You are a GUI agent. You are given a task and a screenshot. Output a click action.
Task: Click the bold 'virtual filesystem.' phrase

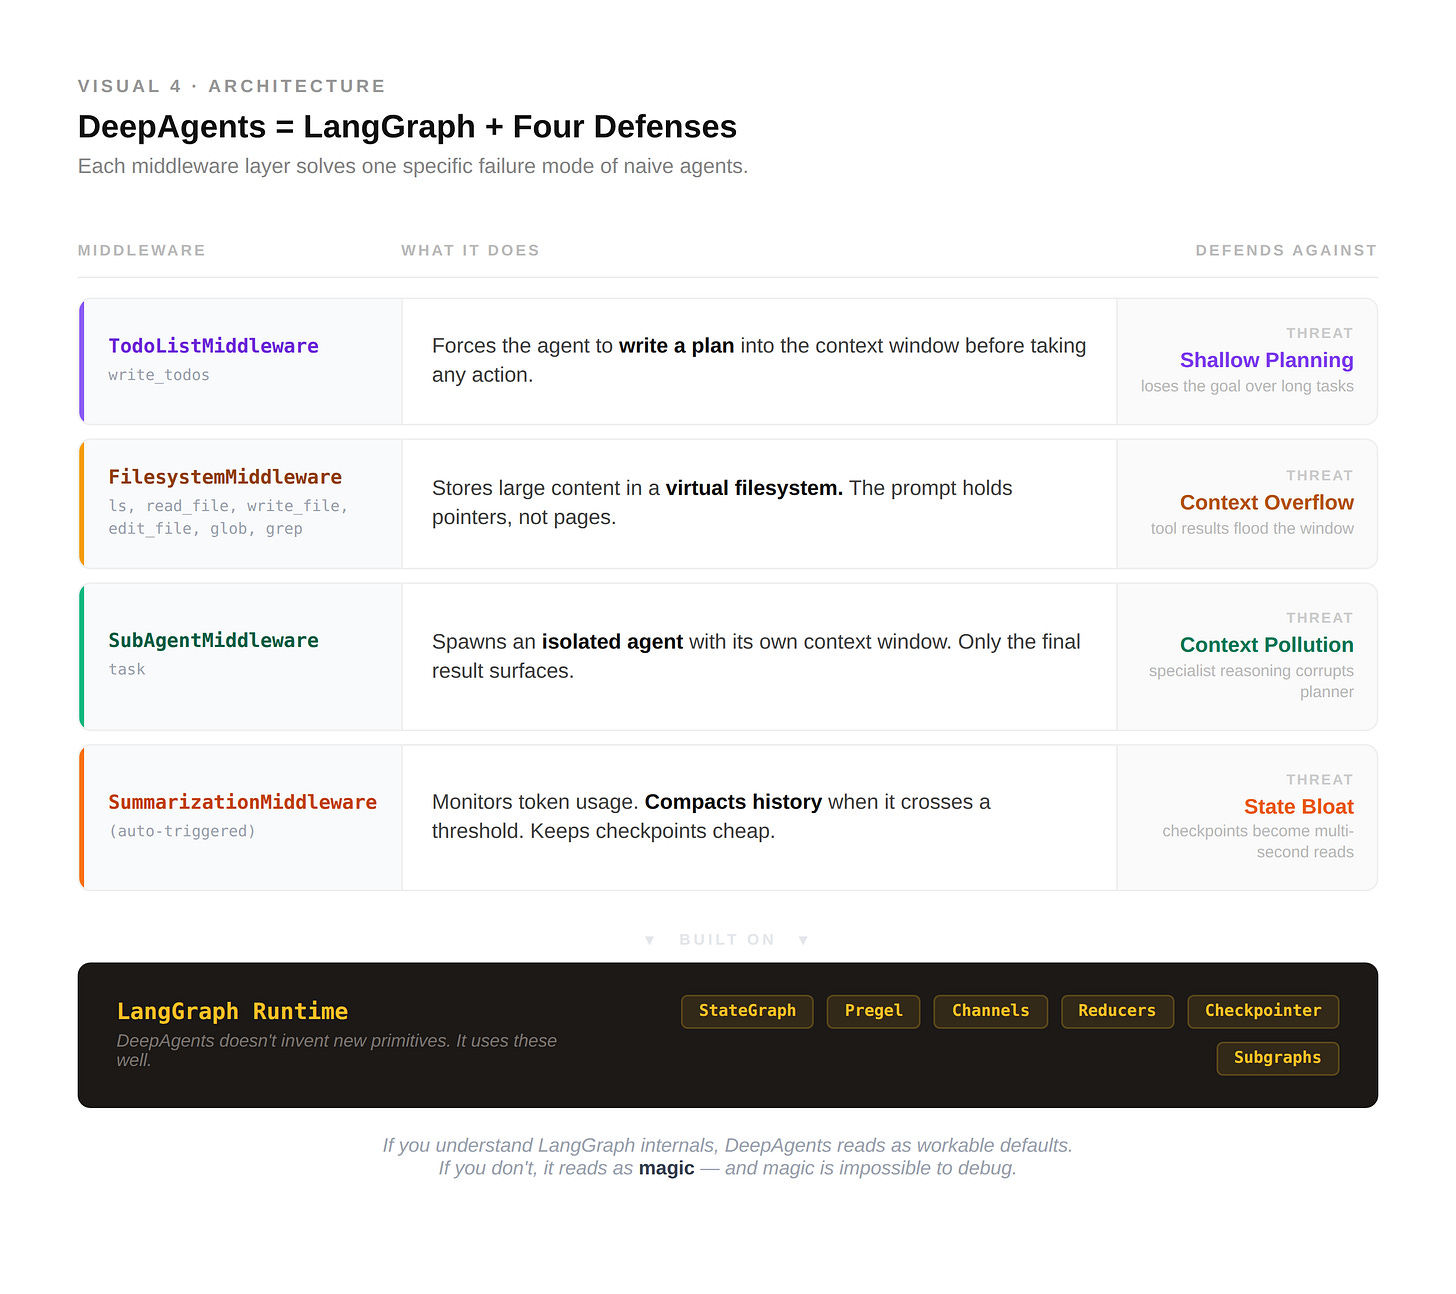coord(754,488)
